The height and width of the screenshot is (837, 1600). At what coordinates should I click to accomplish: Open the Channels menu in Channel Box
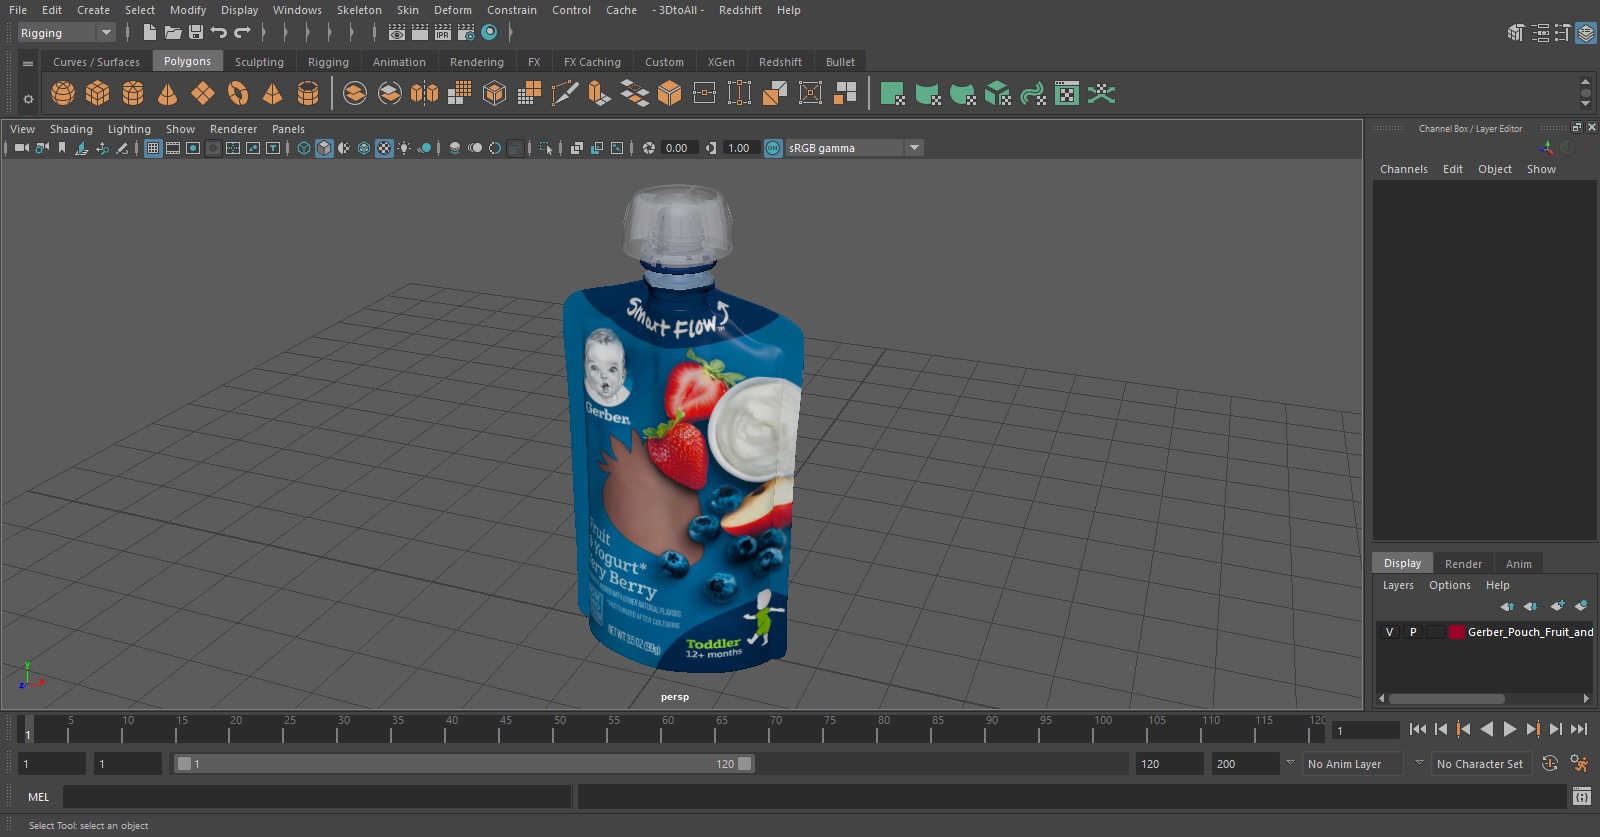pos(1404,169)
